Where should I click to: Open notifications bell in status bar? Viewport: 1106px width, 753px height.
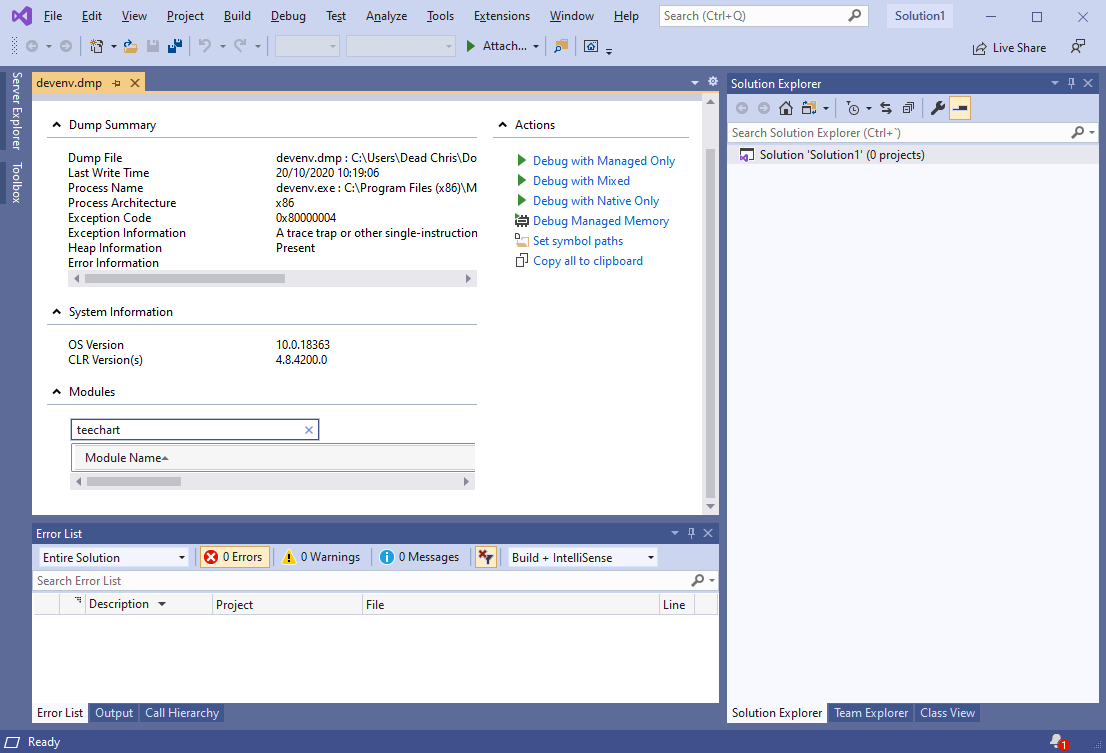pos(1057,742)
